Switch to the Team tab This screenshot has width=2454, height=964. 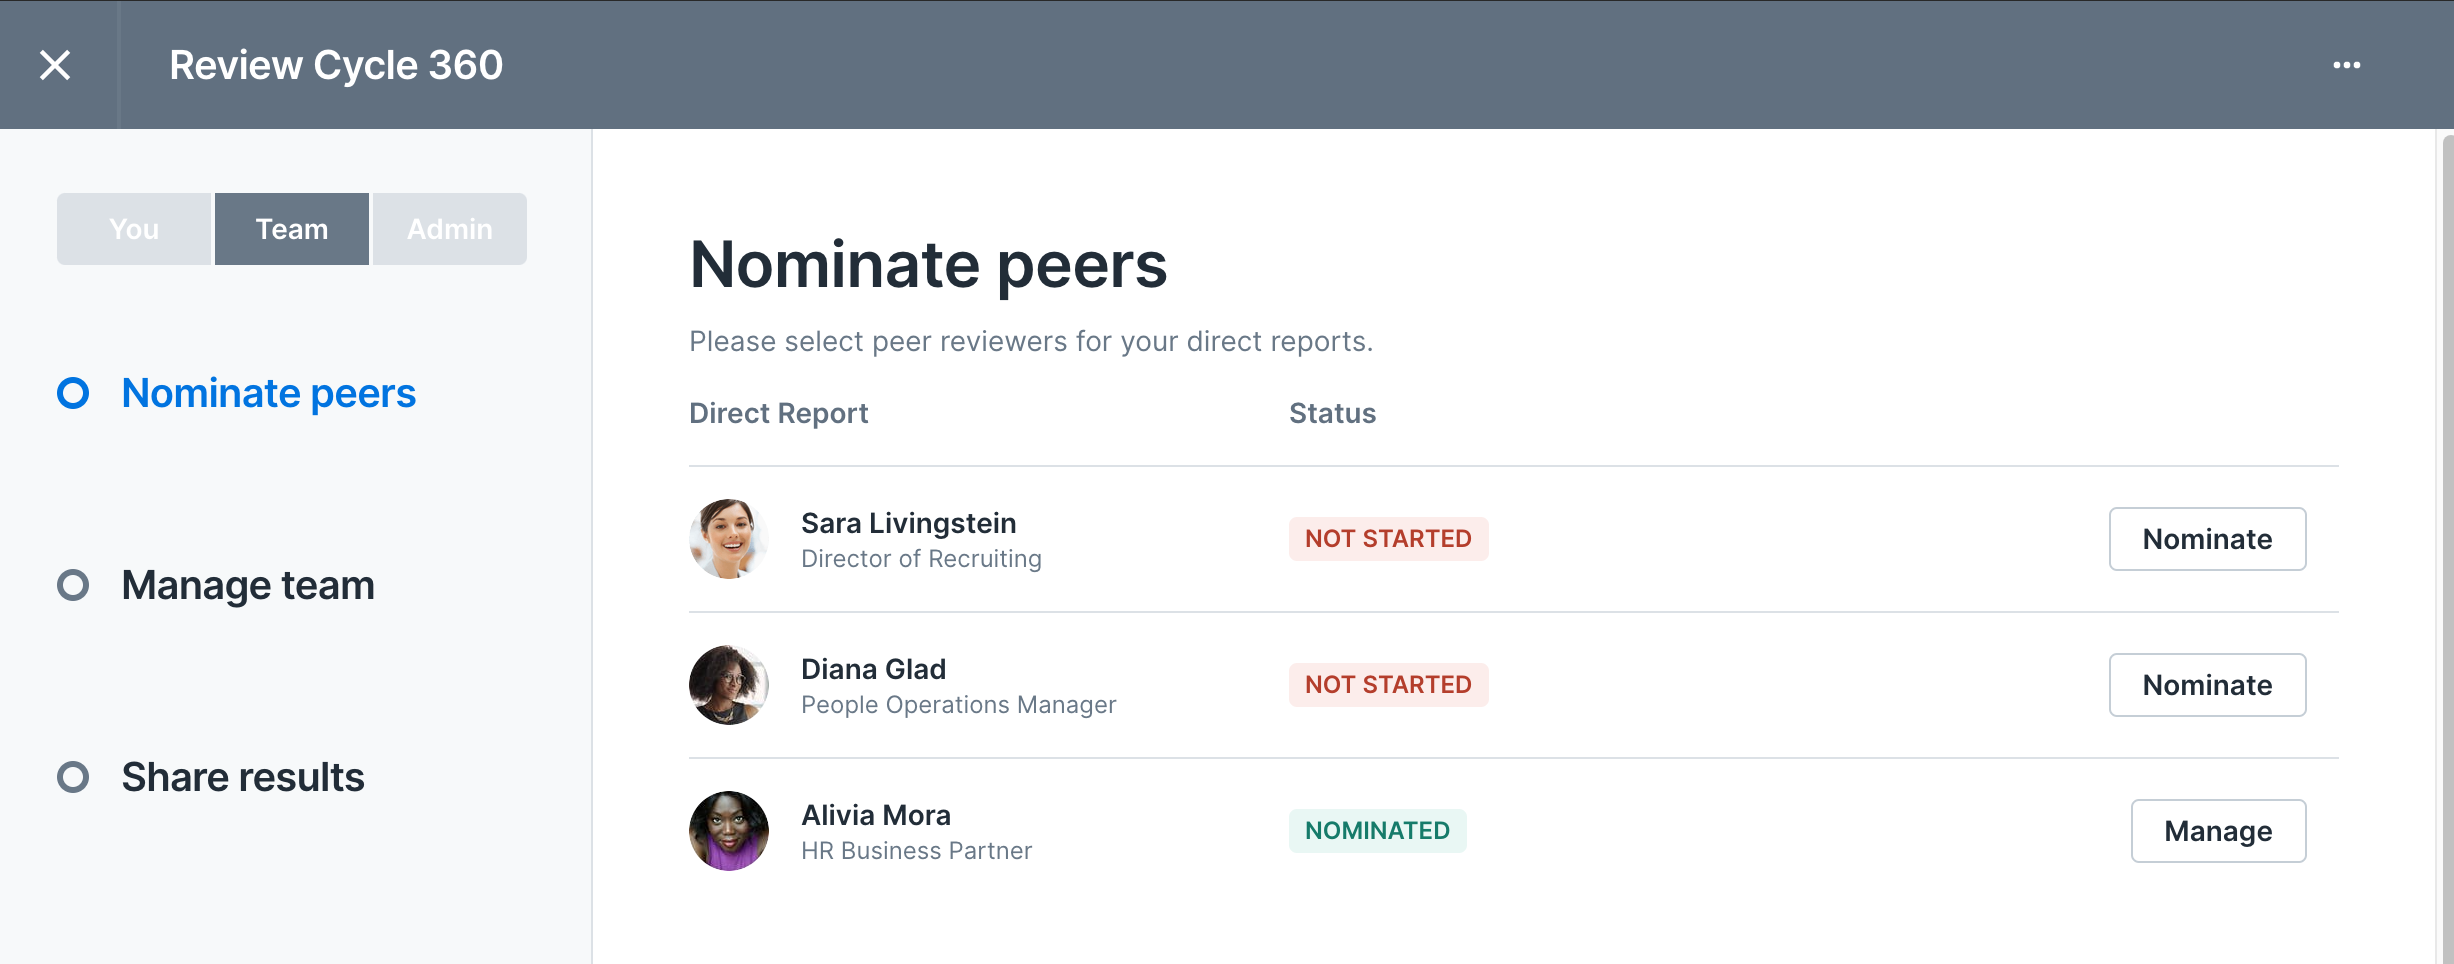(x=292, y=229)
